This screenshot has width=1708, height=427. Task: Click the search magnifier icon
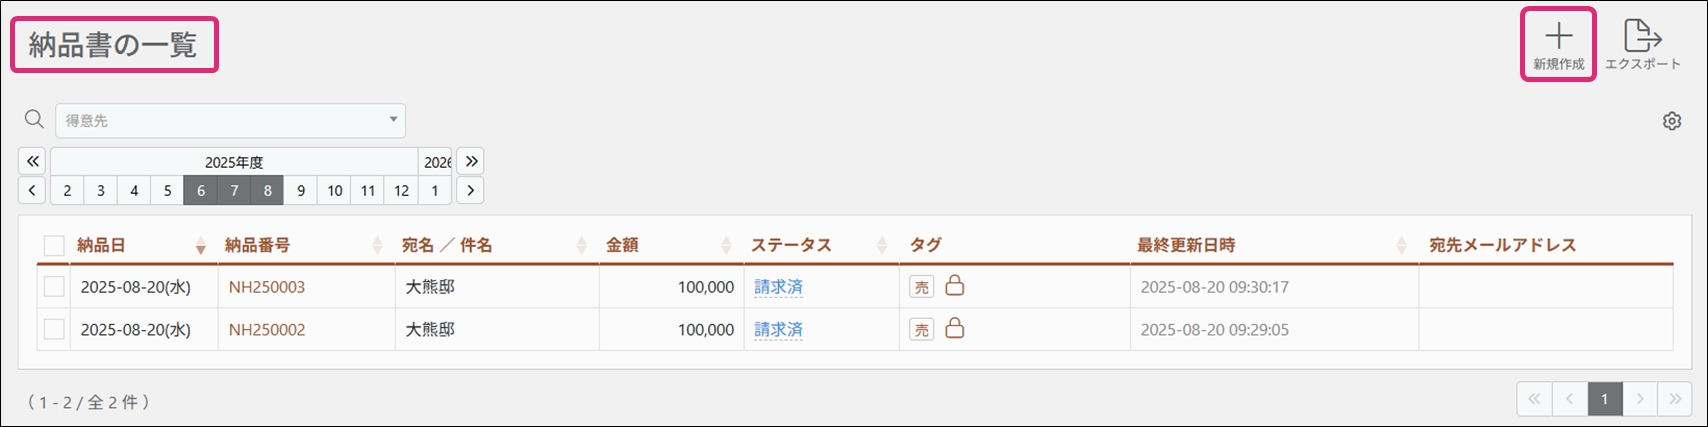coord(34,120)
